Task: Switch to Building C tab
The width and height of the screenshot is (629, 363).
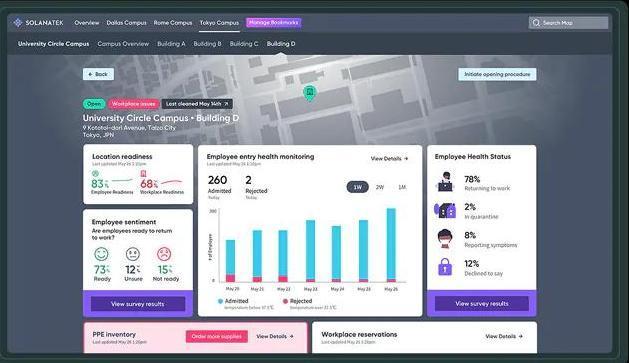Action: [x=244, y=44]
